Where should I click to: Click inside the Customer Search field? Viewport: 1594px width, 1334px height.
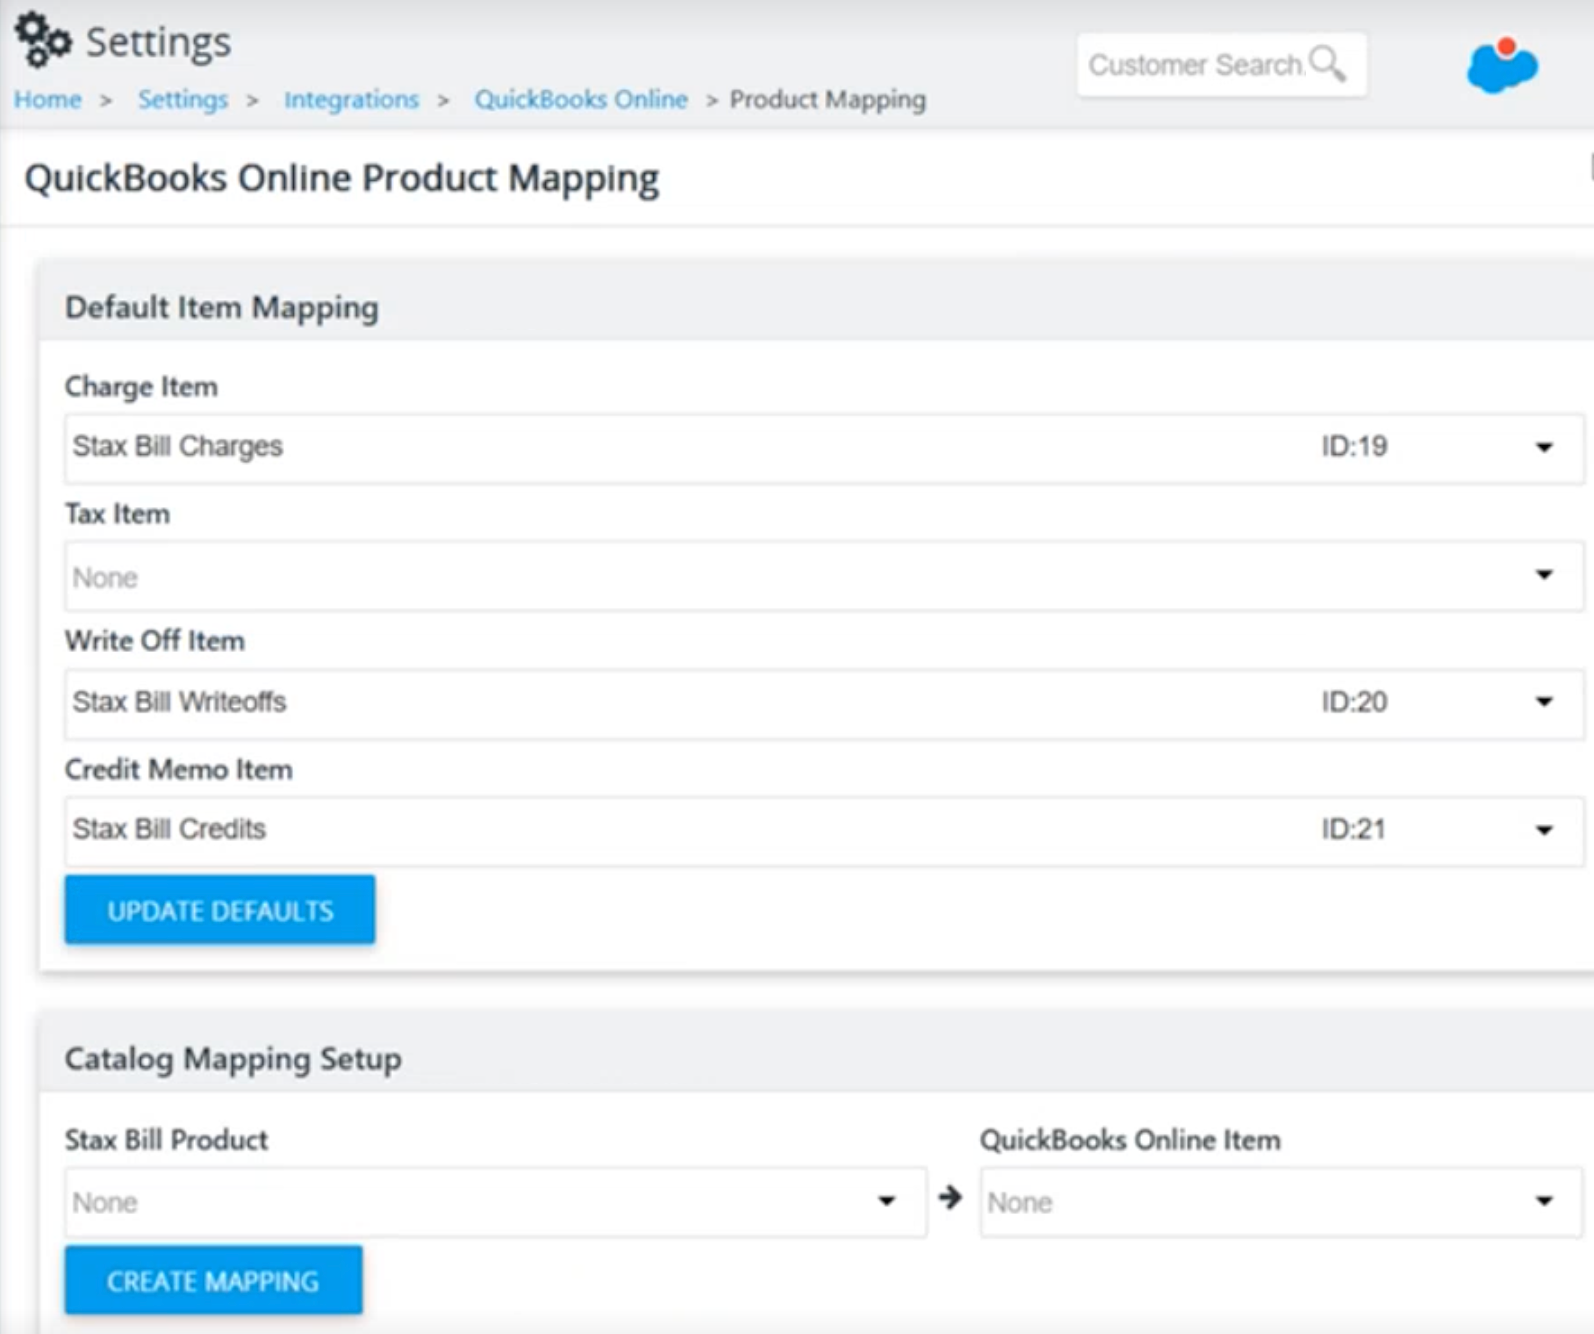1221,65
